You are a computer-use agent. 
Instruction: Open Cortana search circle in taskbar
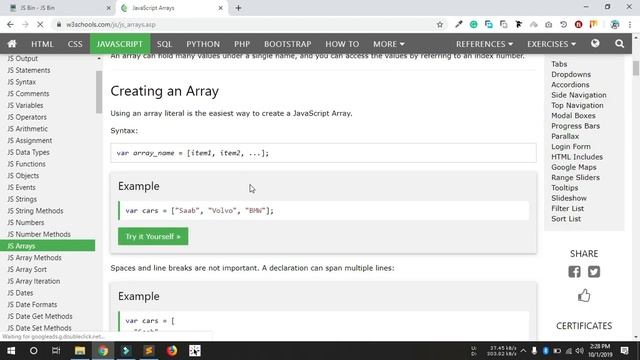click(x=33, y=351)
